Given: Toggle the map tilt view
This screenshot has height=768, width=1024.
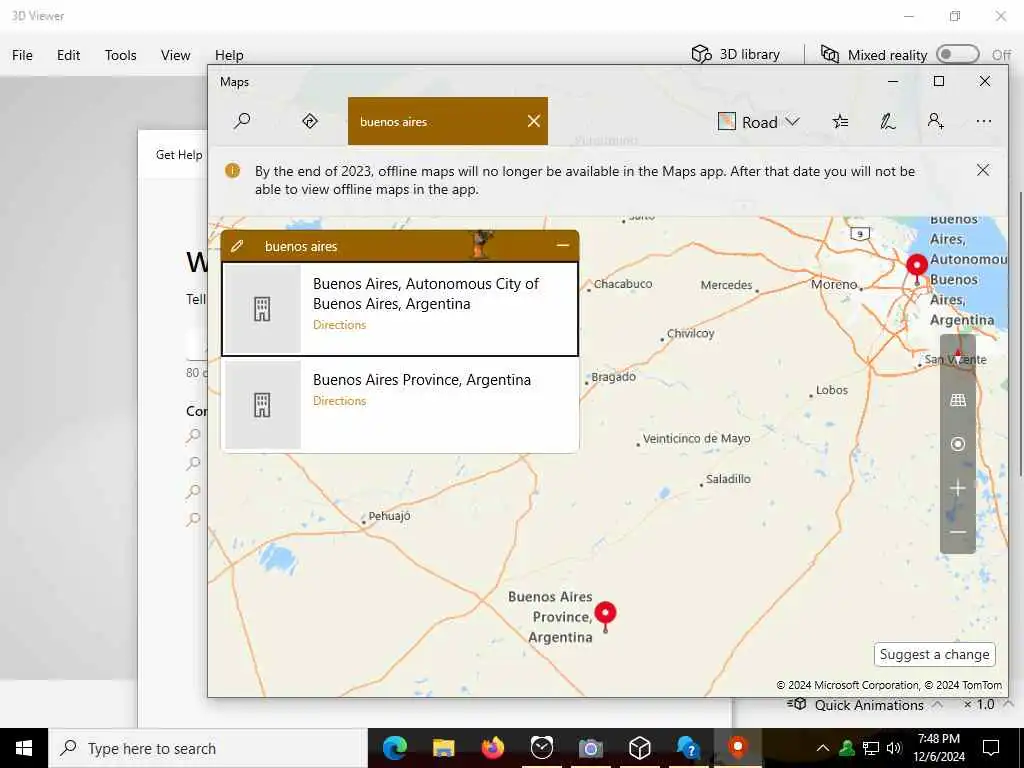Looking at the screenshot, I should 958,400.
